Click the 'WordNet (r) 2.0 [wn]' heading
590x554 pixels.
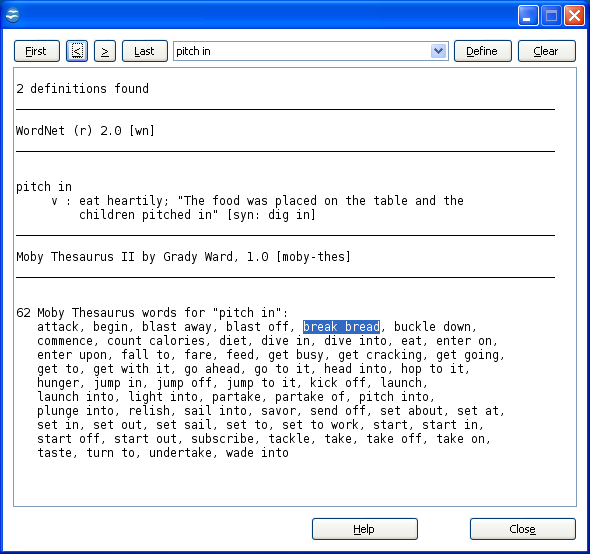pos(85,131)
